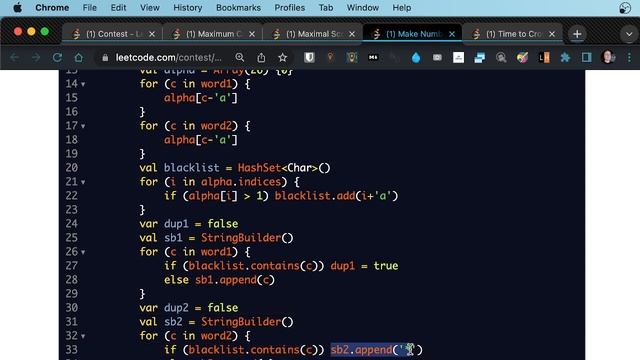Close the Maximum C tab
Image resolution: width=640 pixels, height=360 pixels.
252,34
